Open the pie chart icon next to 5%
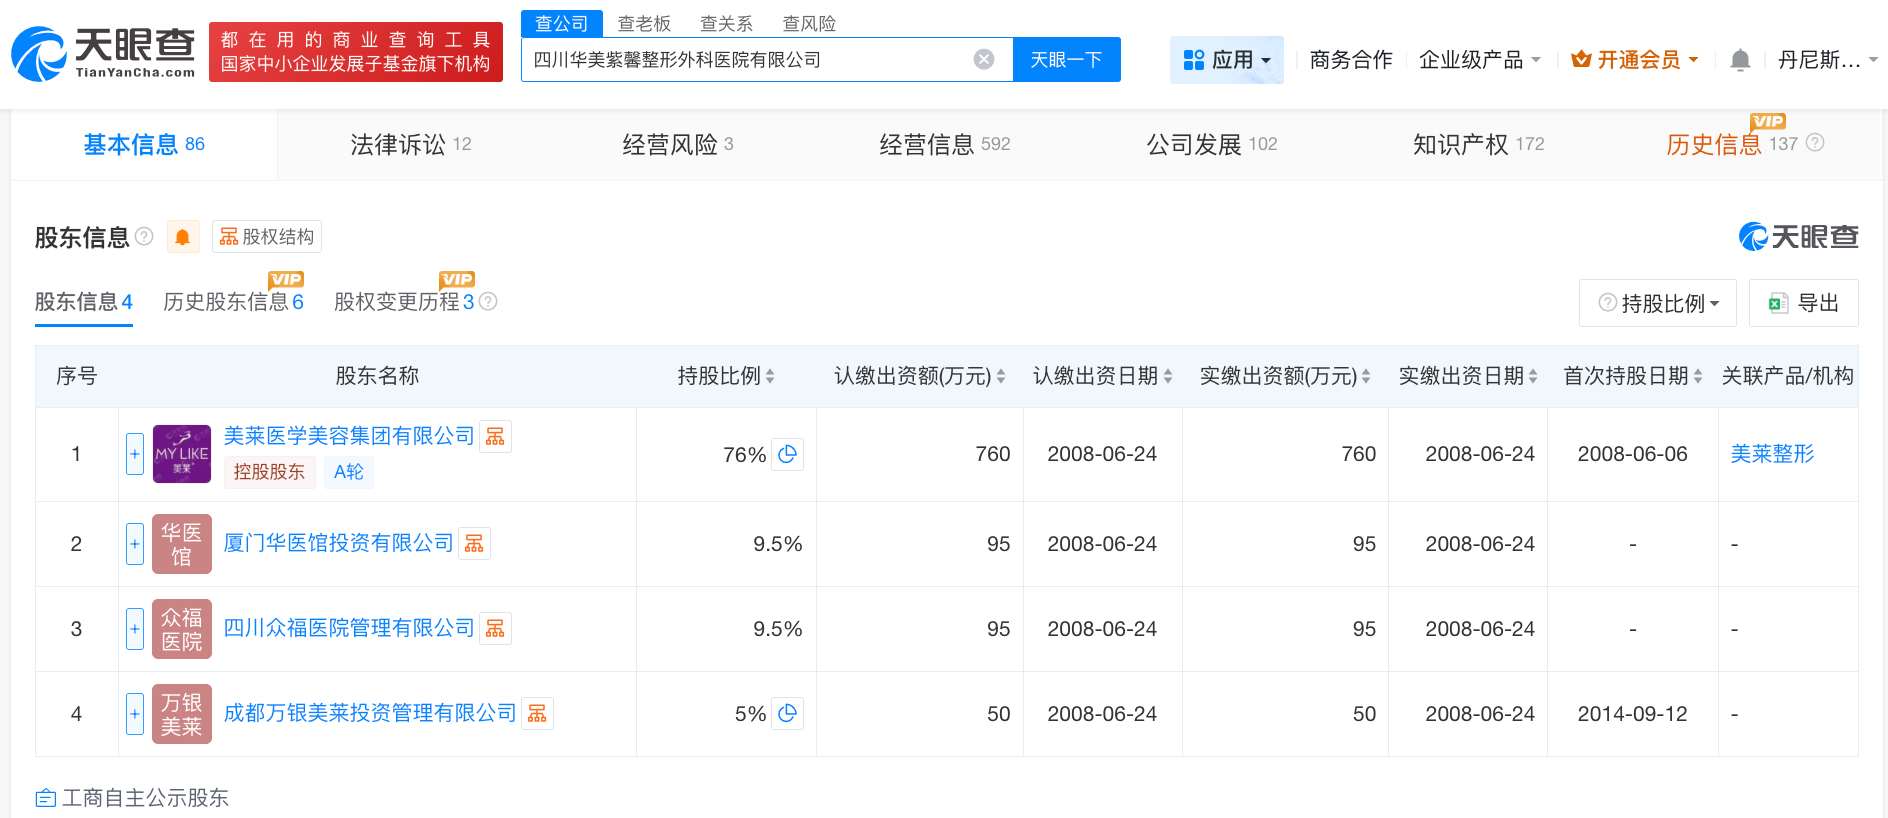The image size is (1888, 818). click(788, 714)
